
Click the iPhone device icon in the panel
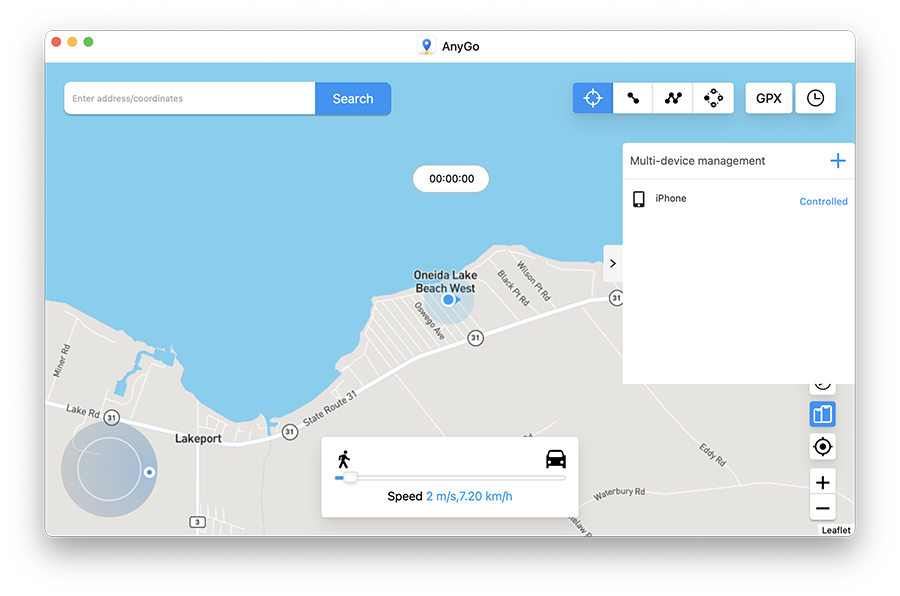pyautogui.click(x=640, y=199)
